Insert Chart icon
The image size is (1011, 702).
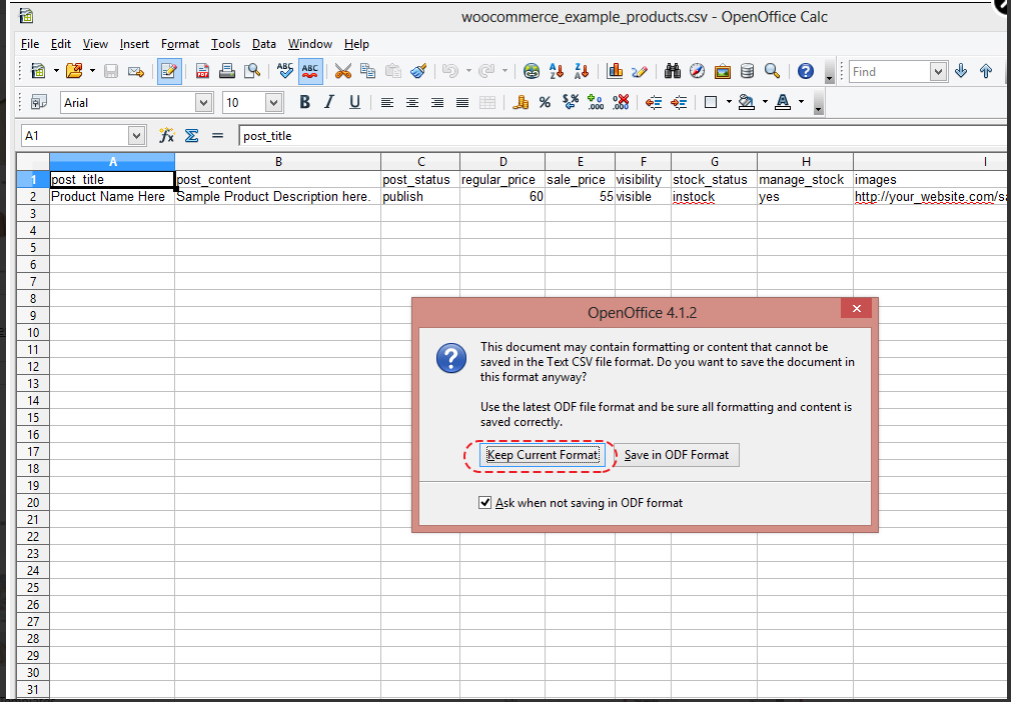pos(614,72)
